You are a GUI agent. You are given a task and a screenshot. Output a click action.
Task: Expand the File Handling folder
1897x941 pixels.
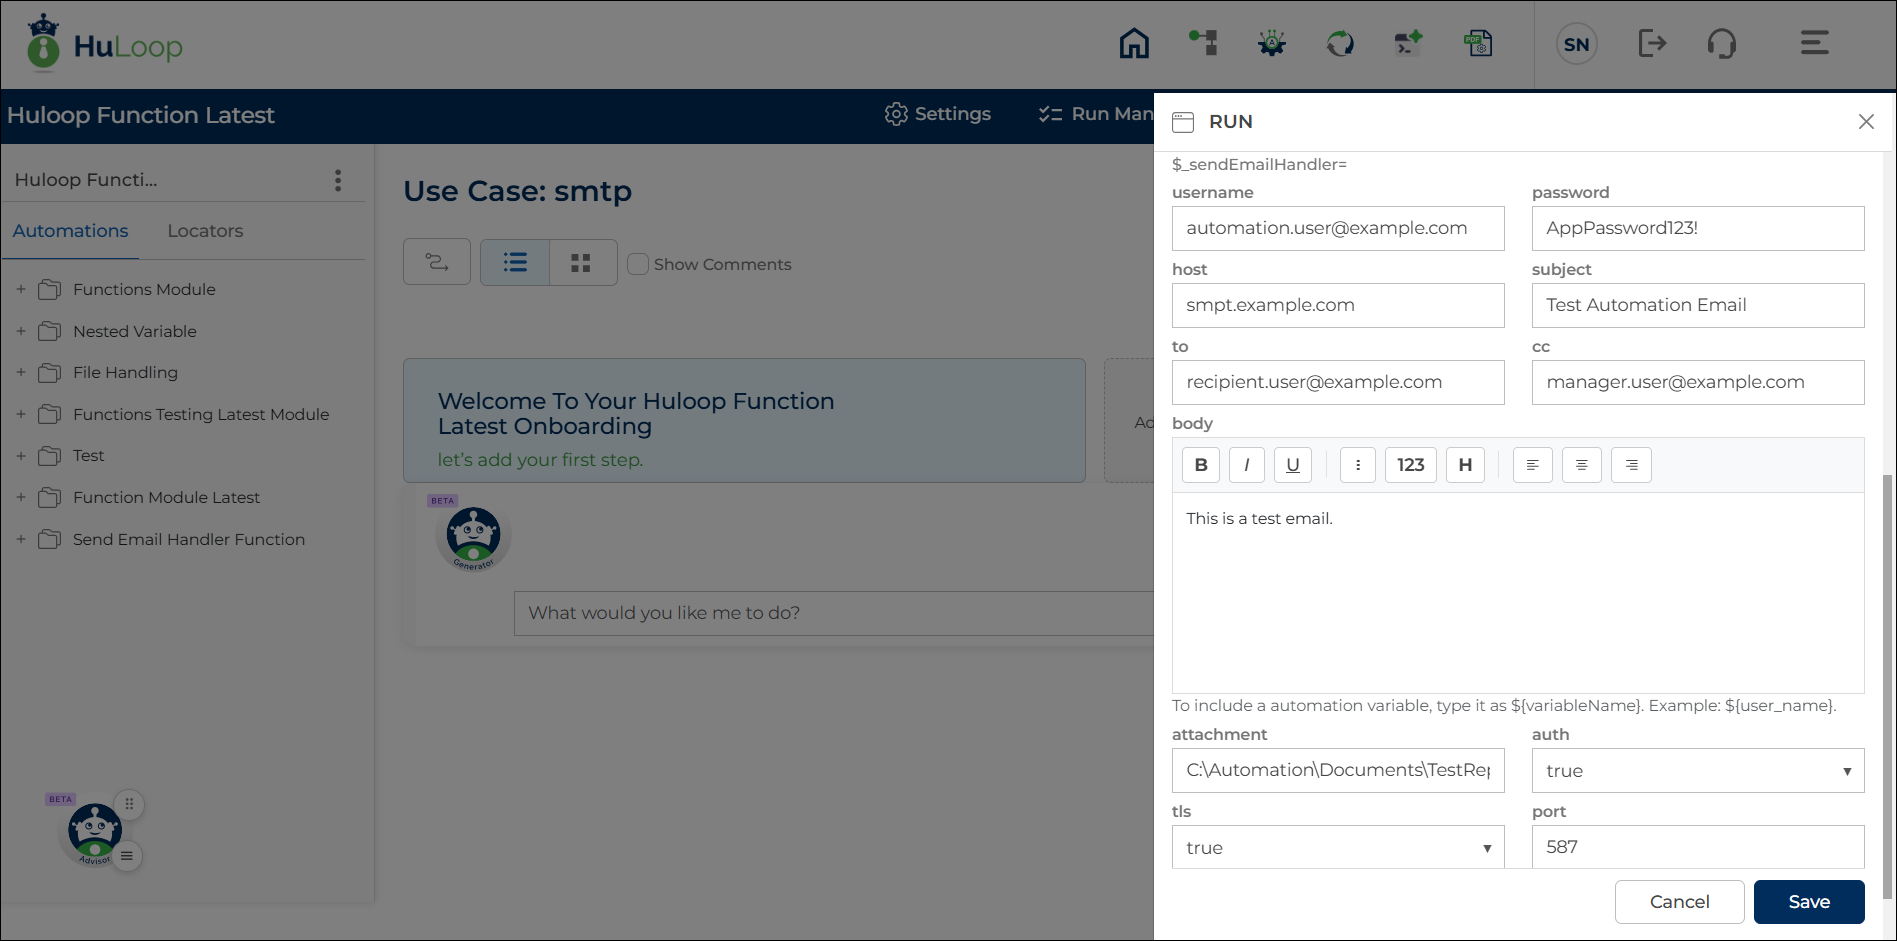click(x=21, y=372)
